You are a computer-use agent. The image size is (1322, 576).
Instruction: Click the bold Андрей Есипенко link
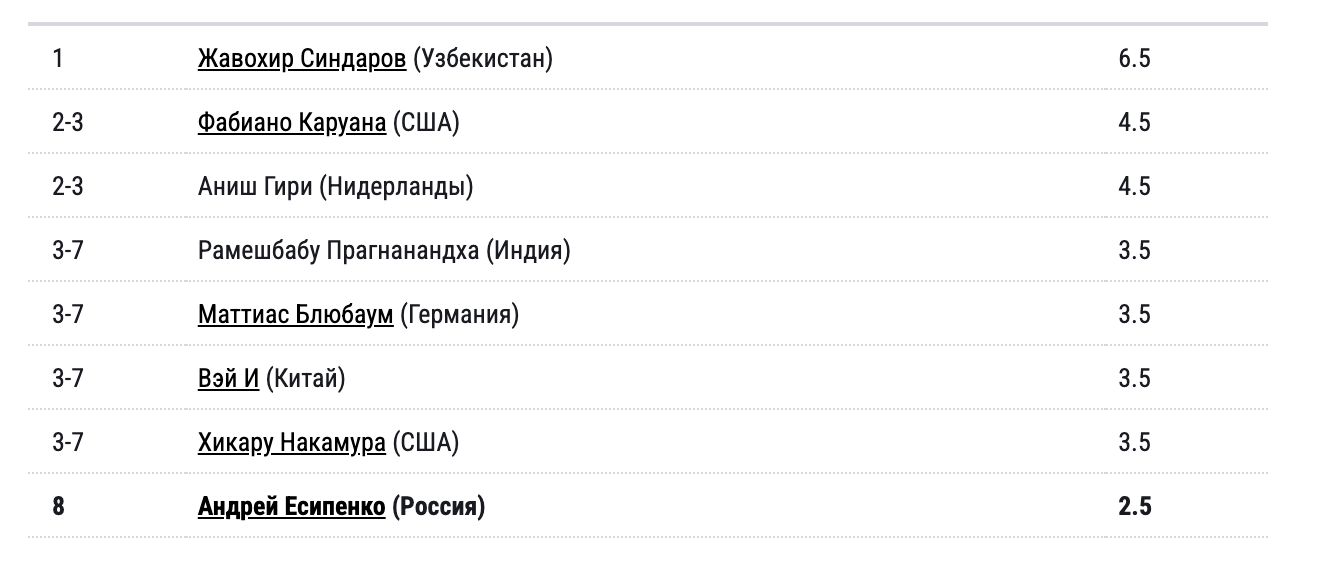[x=291, y=507]
